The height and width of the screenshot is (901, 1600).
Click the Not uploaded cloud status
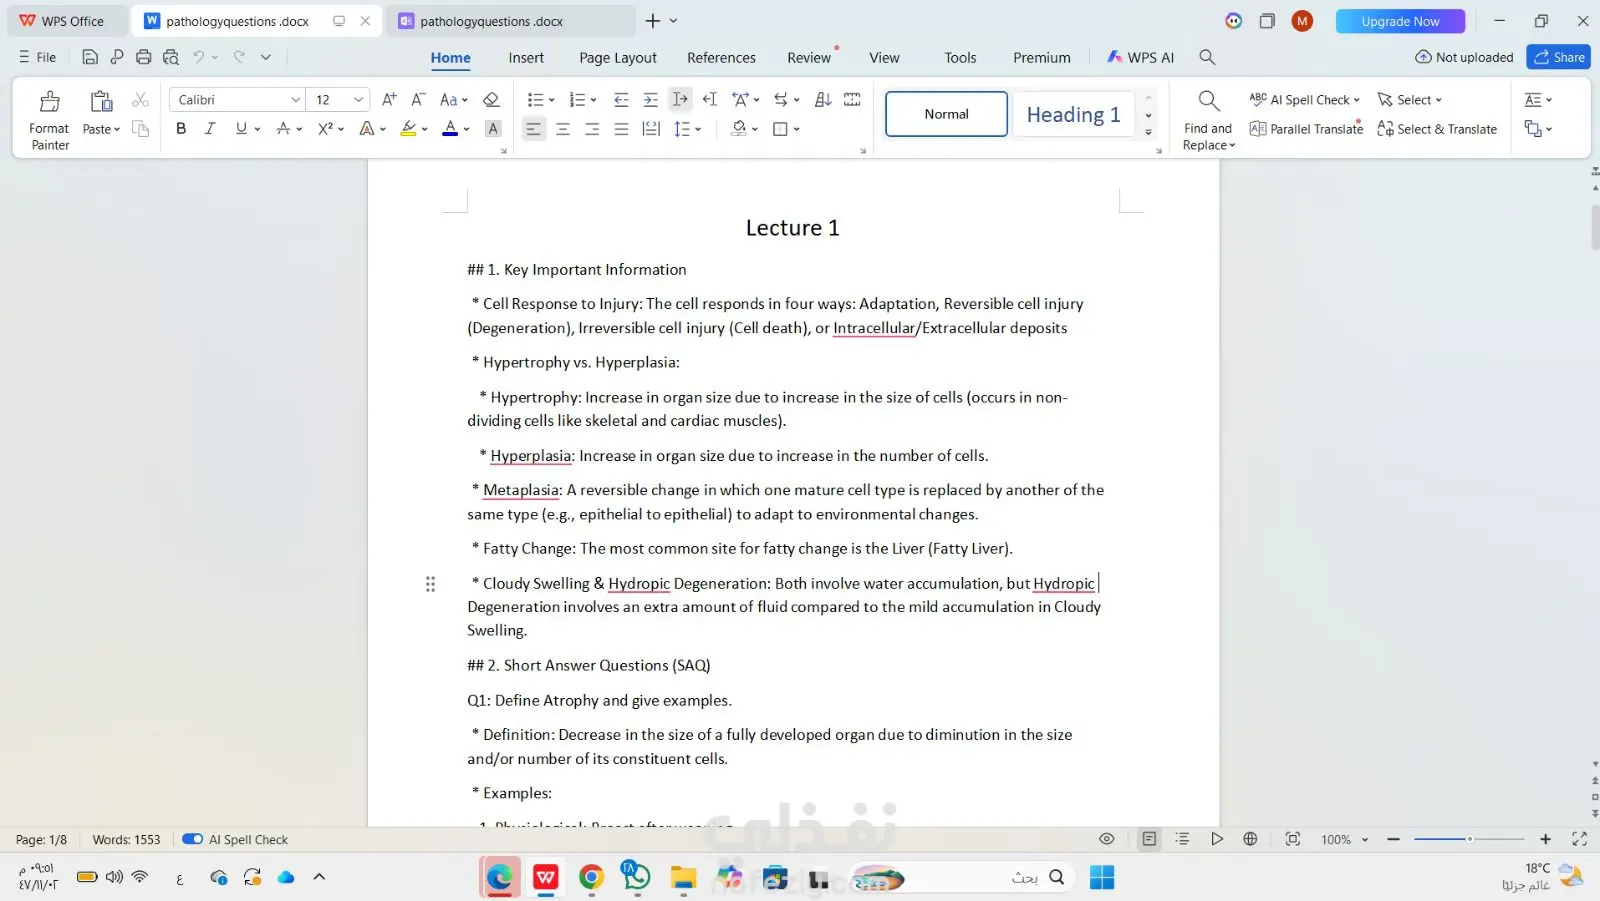coord(1464,57)
